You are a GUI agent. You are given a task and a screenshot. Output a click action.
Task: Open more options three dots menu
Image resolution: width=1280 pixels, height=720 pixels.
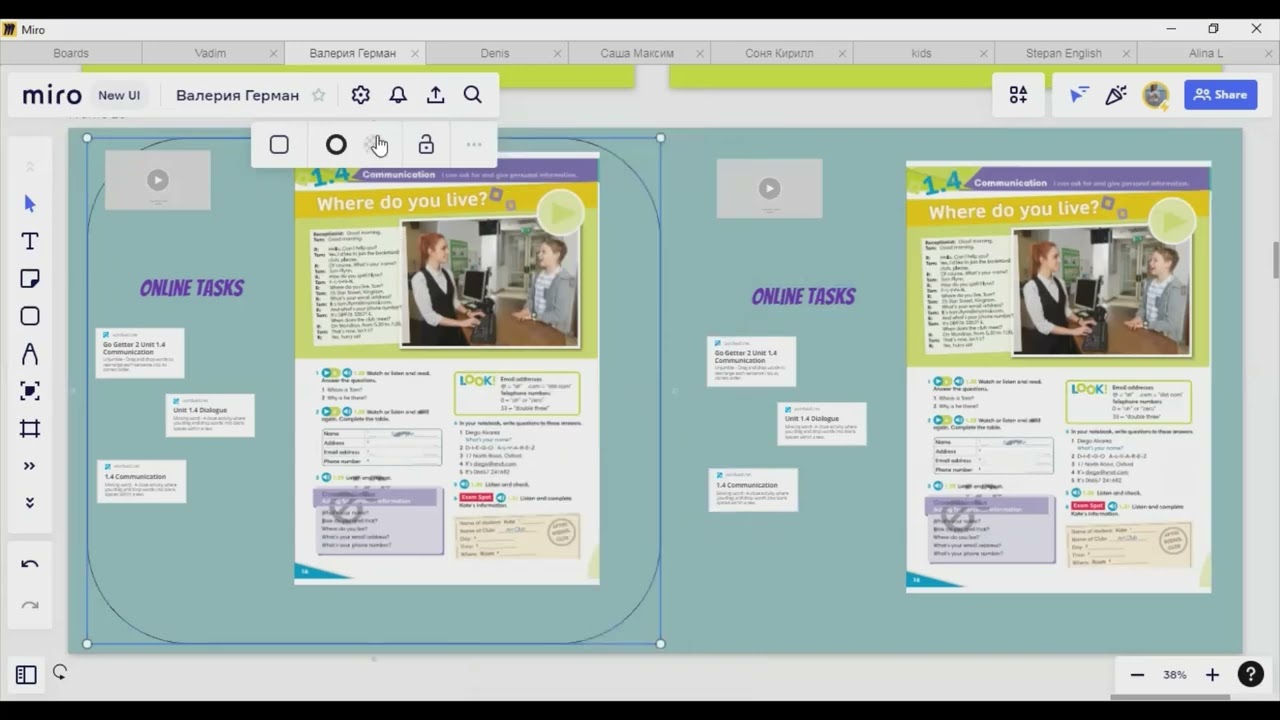point(474,145)
